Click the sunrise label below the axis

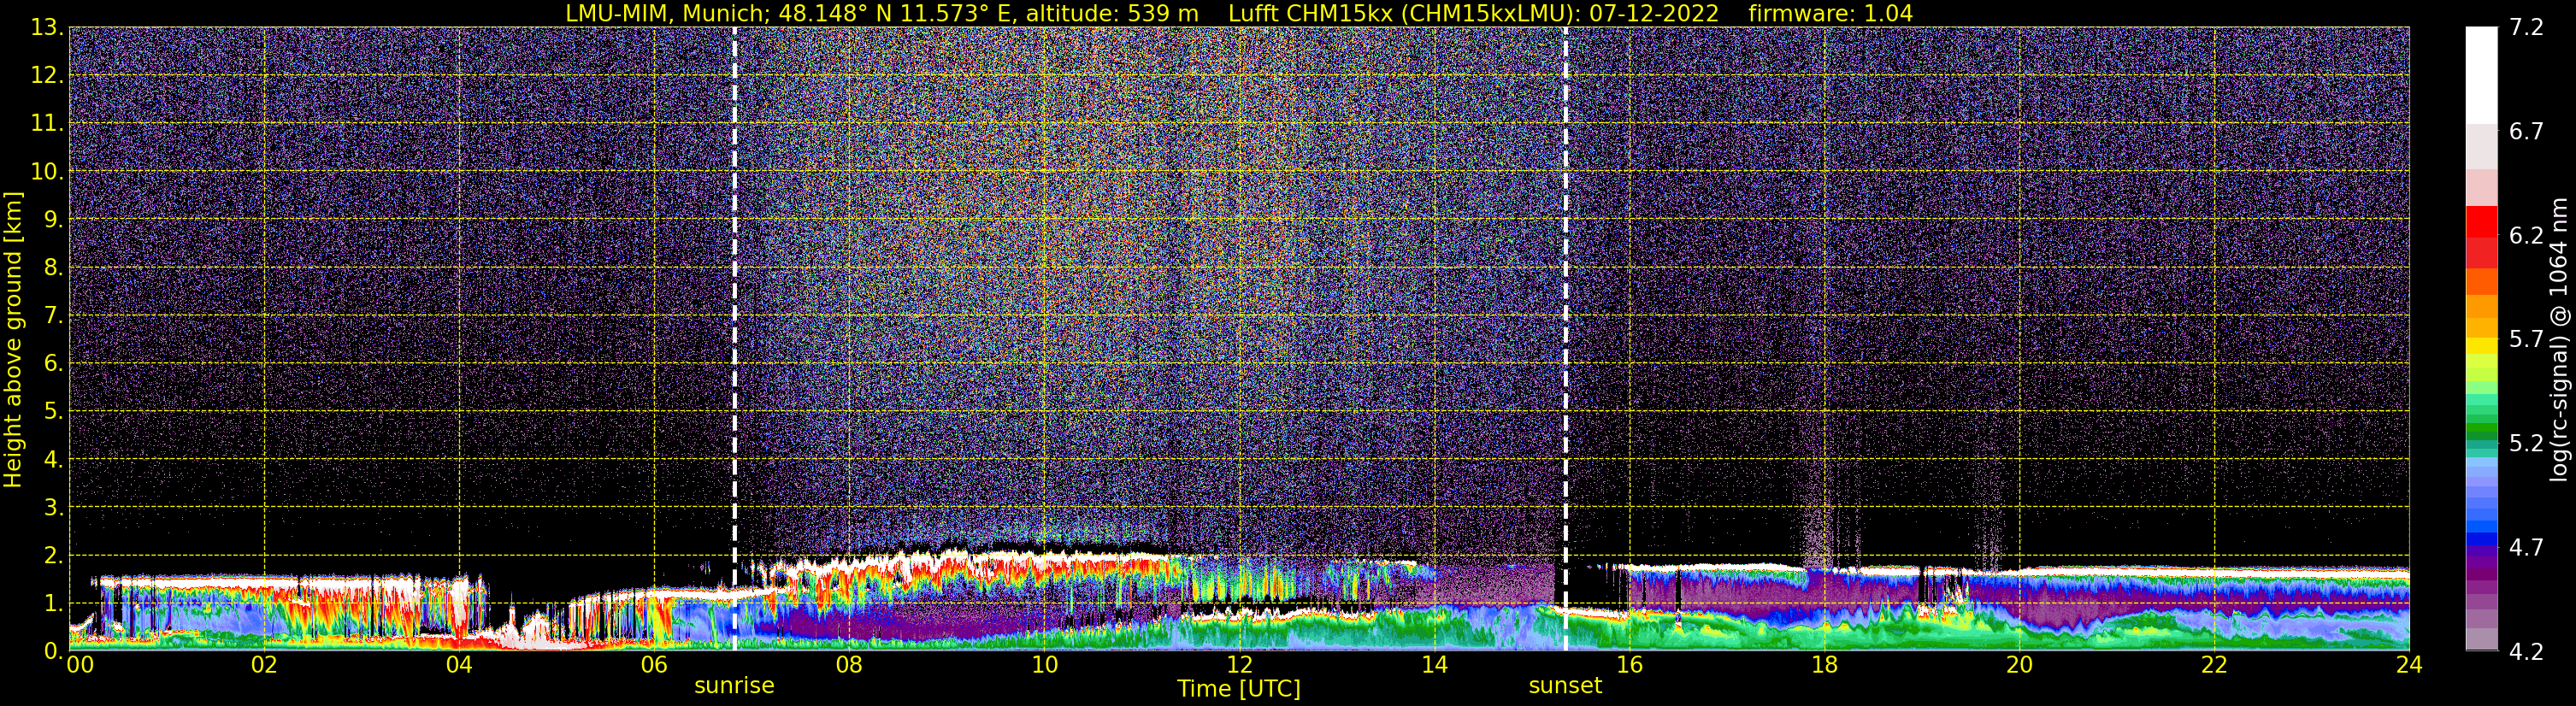click(x=734, y=686)
